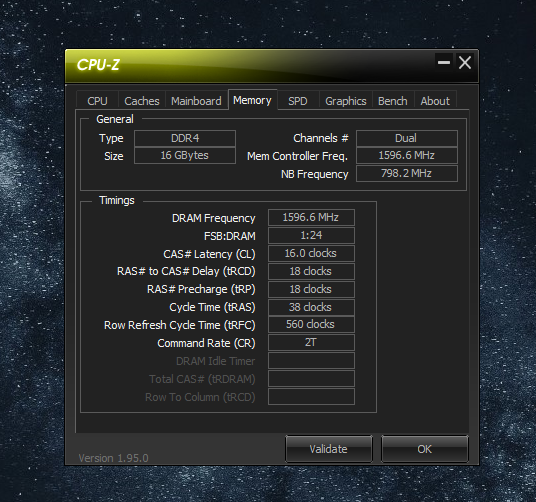
Task: Click the empty DRAM Idle Timer field
Action: pyautogui.click(x=311, y=361)
